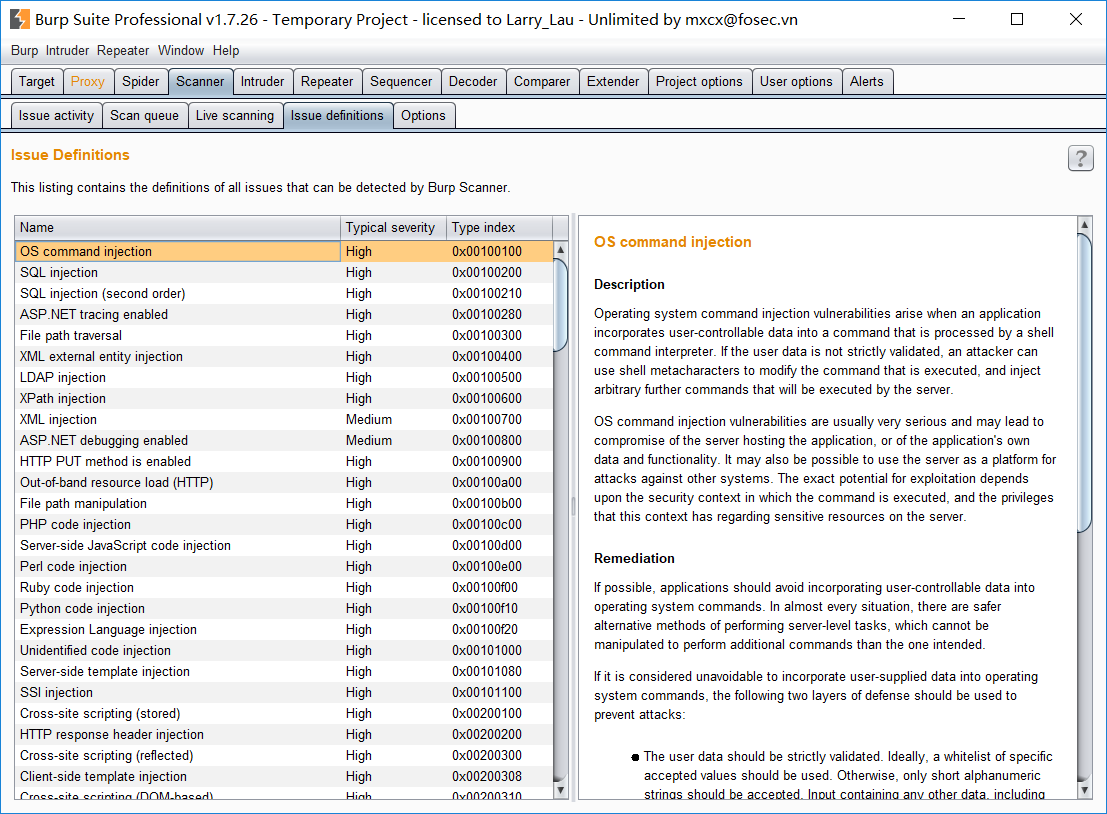The width and height of the screenshot is (1107, 814).
Task: Select PHP code injection row
Action: 284,525
